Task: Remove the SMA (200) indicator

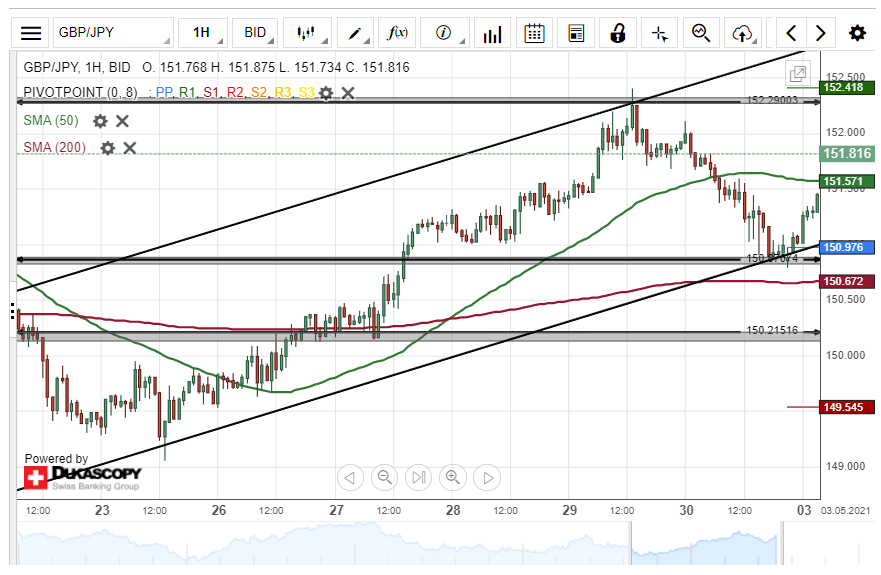Action: click(130, 148)
